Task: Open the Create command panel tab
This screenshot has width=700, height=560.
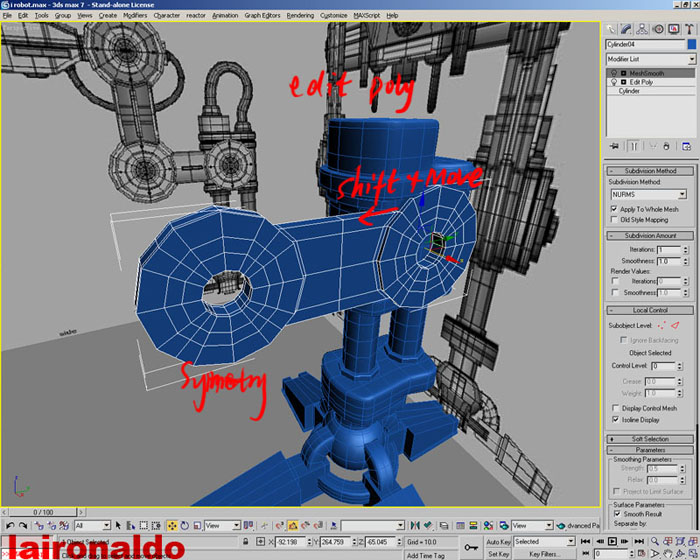Action: [x=611, y=30]
